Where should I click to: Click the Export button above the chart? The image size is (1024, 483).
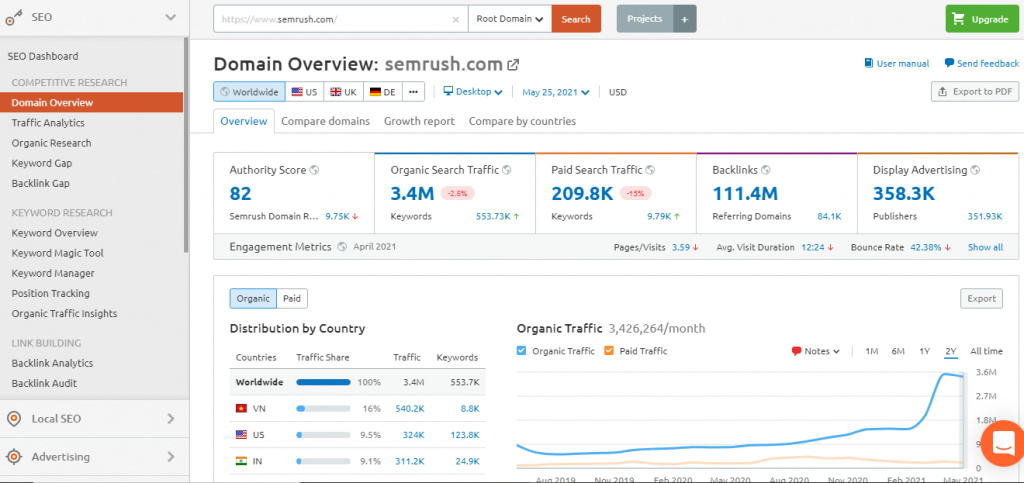point(982,298)
